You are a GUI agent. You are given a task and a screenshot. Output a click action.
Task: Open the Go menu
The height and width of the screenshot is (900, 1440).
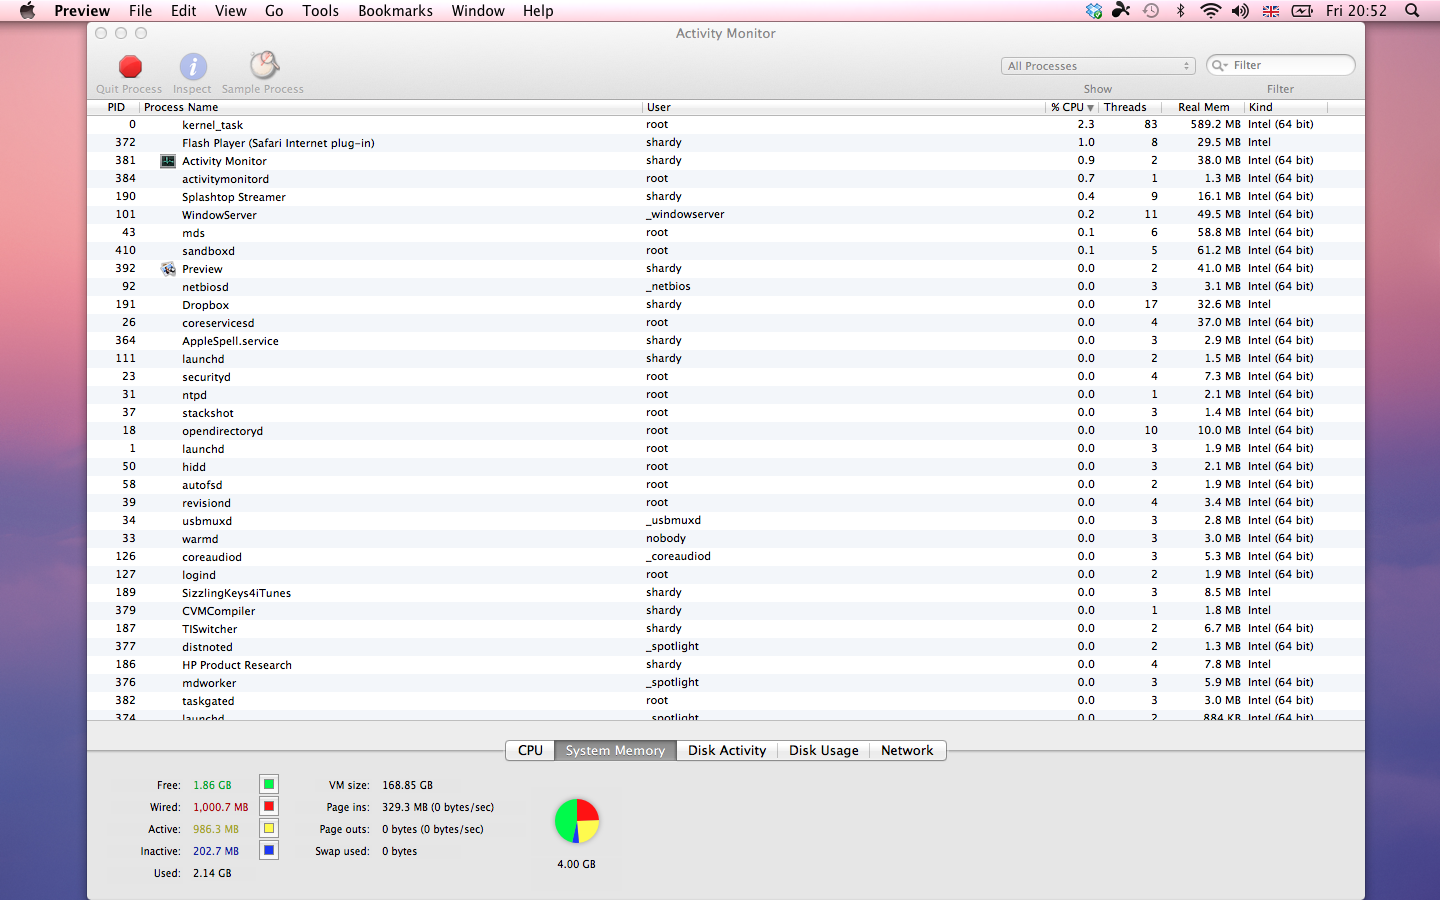(274, 11)
